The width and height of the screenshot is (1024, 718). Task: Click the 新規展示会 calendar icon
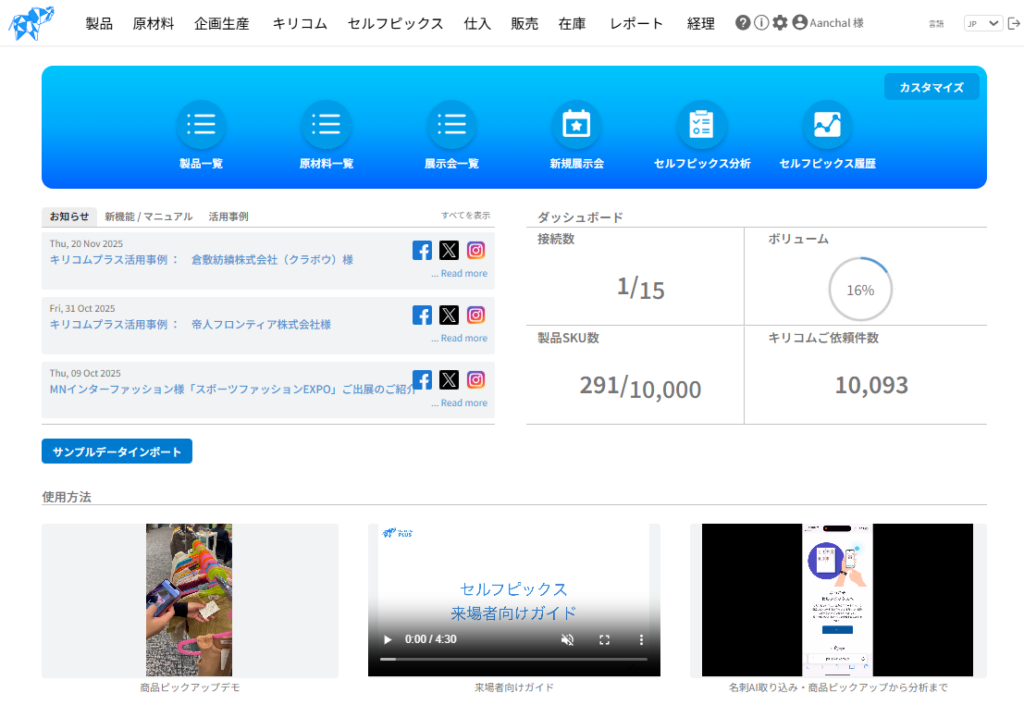click(x=576, y=125)
